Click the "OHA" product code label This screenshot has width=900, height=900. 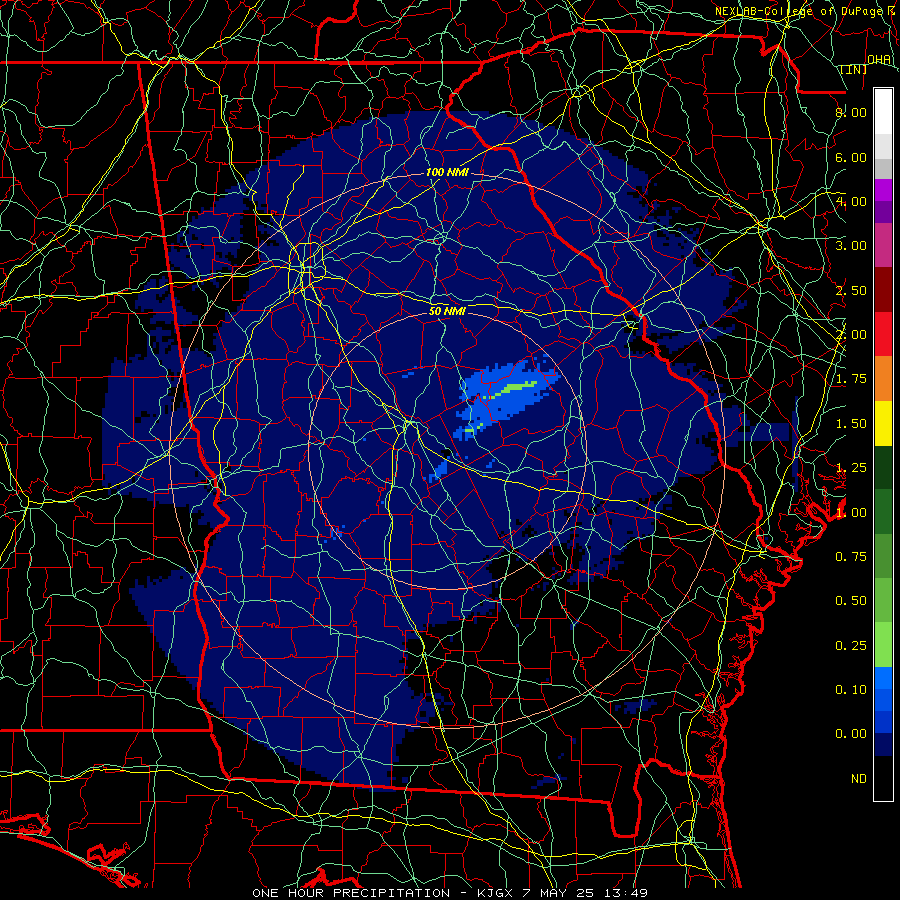pyautogui.click(x=879, y=59)
